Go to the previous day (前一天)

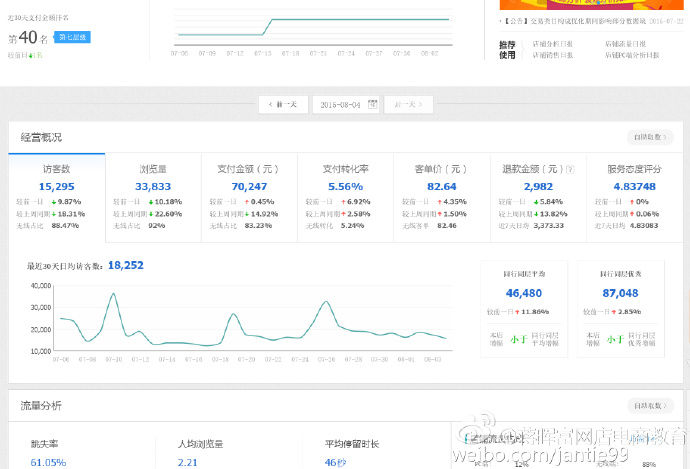tap(283, 104)
